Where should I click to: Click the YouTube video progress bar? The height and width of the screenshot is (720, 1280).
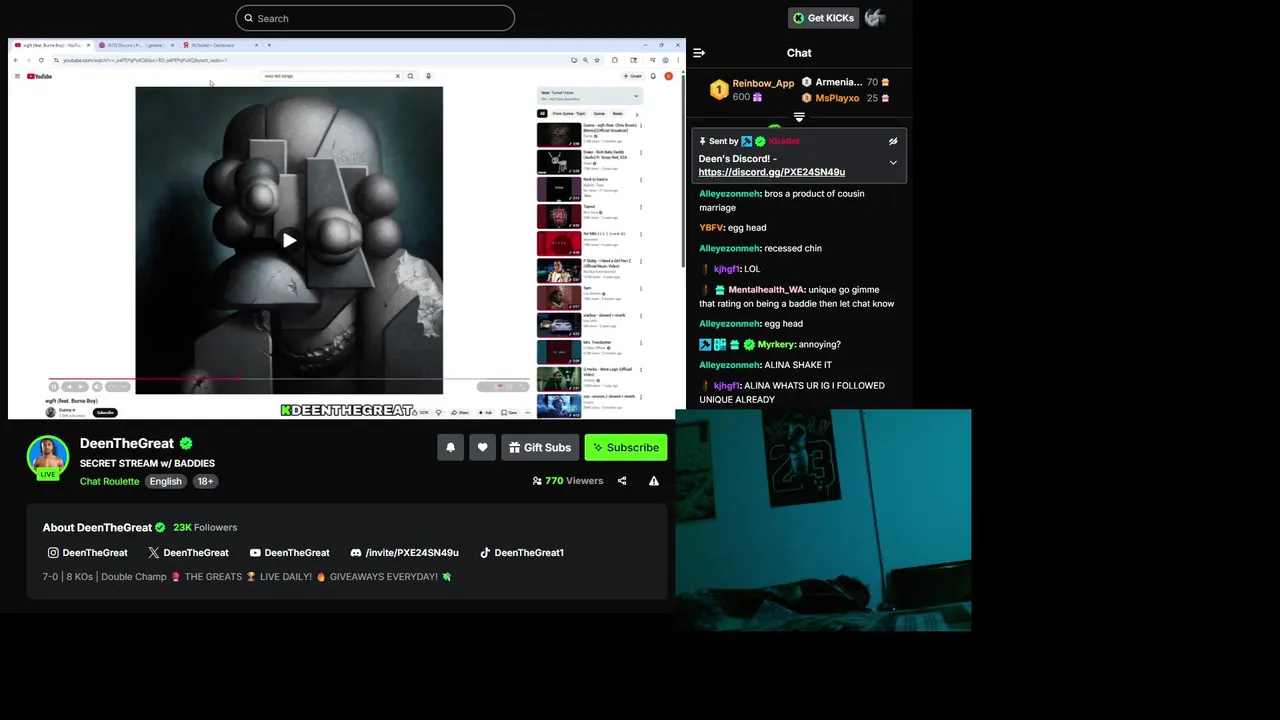coord(289,379)
